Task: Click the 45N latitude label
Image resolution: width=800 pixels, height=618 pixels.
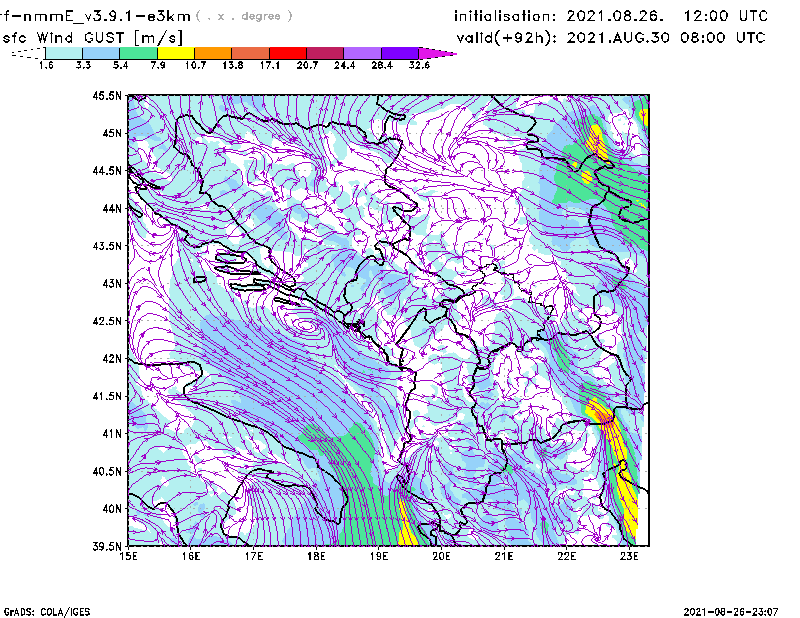Action: [112, 133]
